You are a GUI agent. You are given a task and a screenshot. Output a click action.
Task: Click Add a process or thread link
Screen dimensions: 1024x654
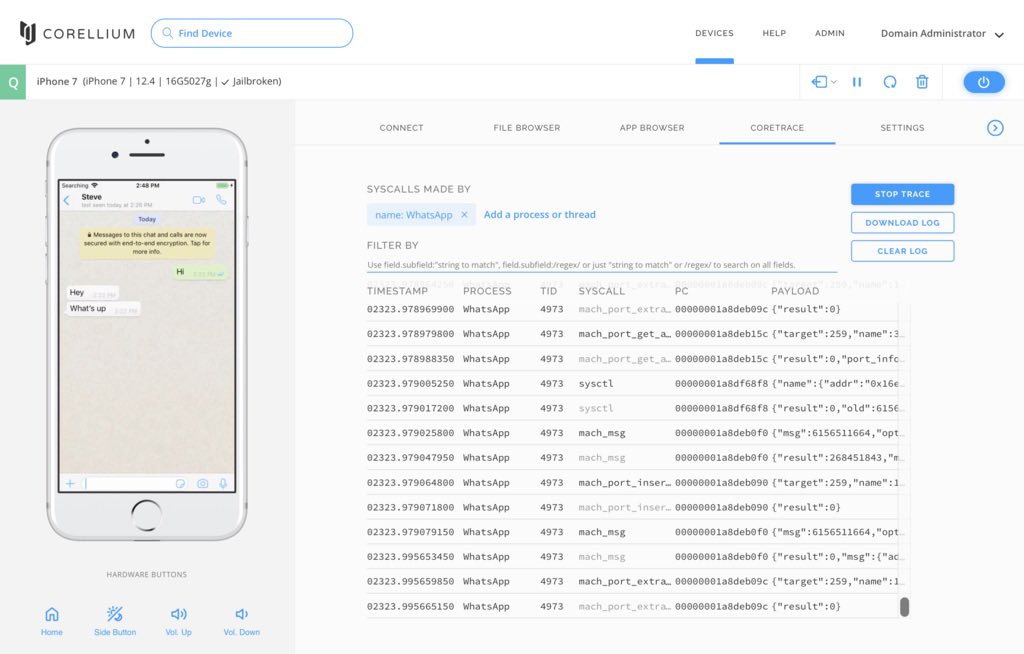point(539,214)
